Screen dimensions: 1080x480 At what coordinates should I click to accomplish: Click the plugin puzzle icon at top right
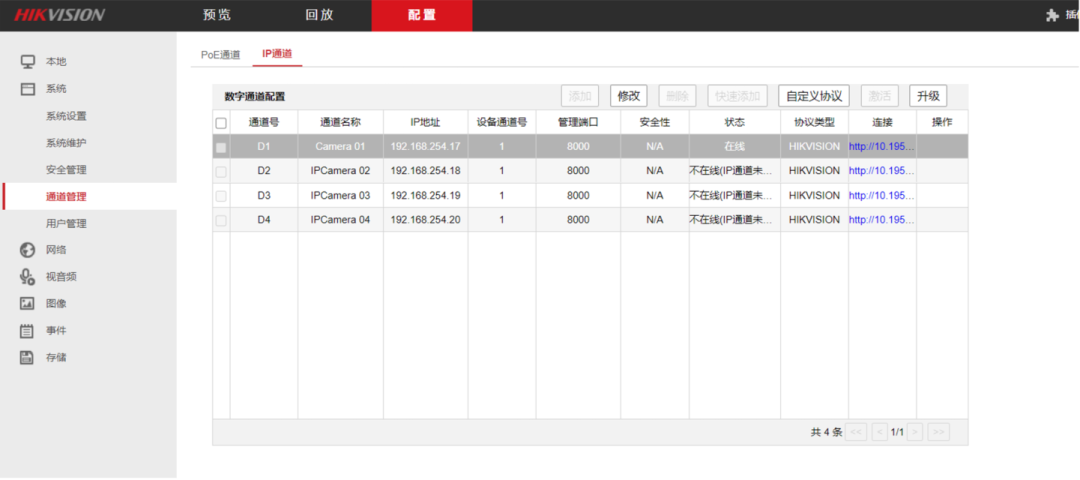[1052, 15]
